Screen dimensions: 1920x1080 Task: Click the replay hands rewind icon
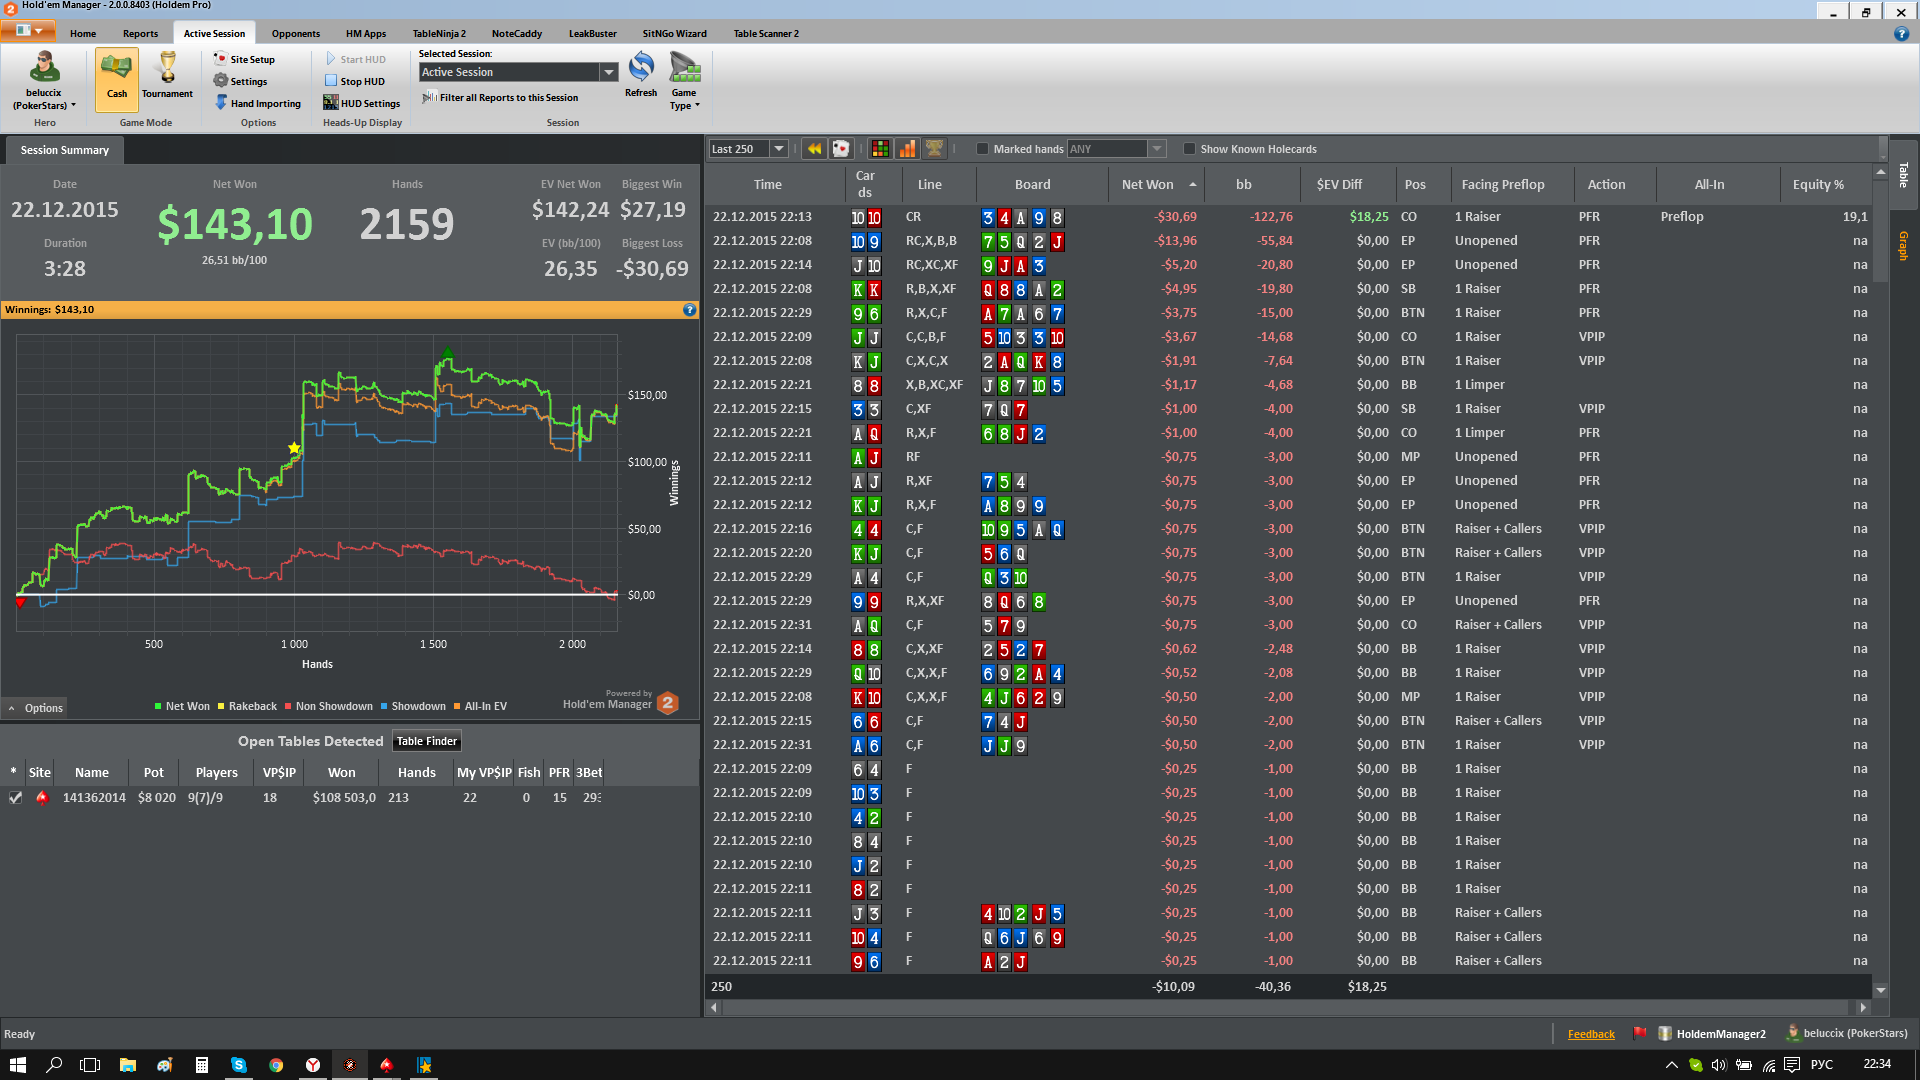coord(814,149)
